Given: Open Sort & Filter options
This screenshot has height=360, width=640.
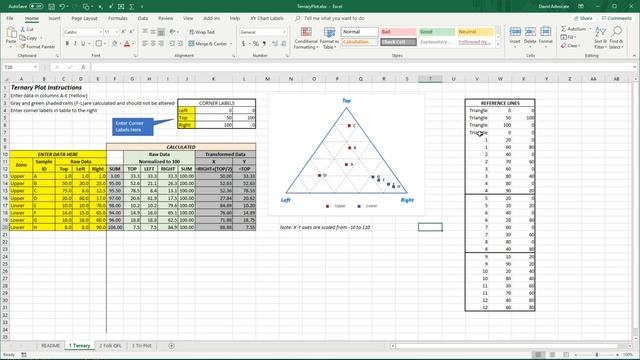Looking at the screenshot, I should pyautogui.click(x=600, y=38).
